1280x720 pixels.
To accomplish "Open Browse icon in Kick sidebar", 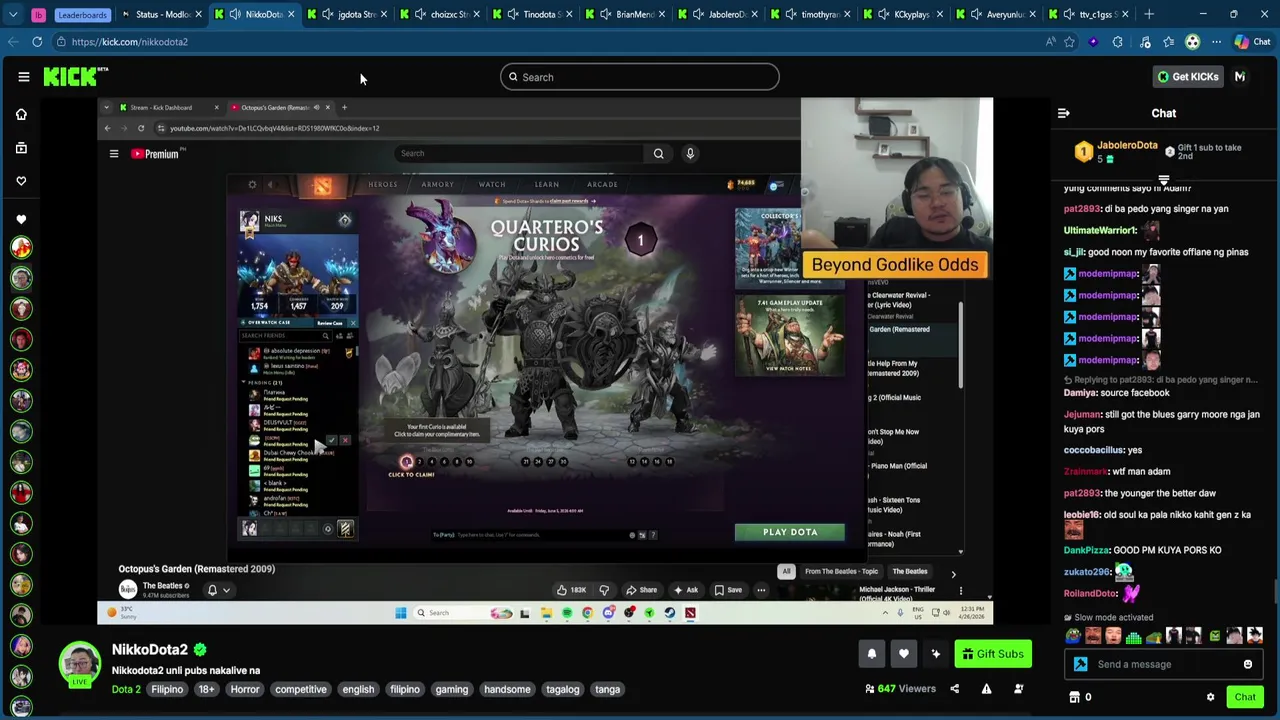I will (21, 148).
